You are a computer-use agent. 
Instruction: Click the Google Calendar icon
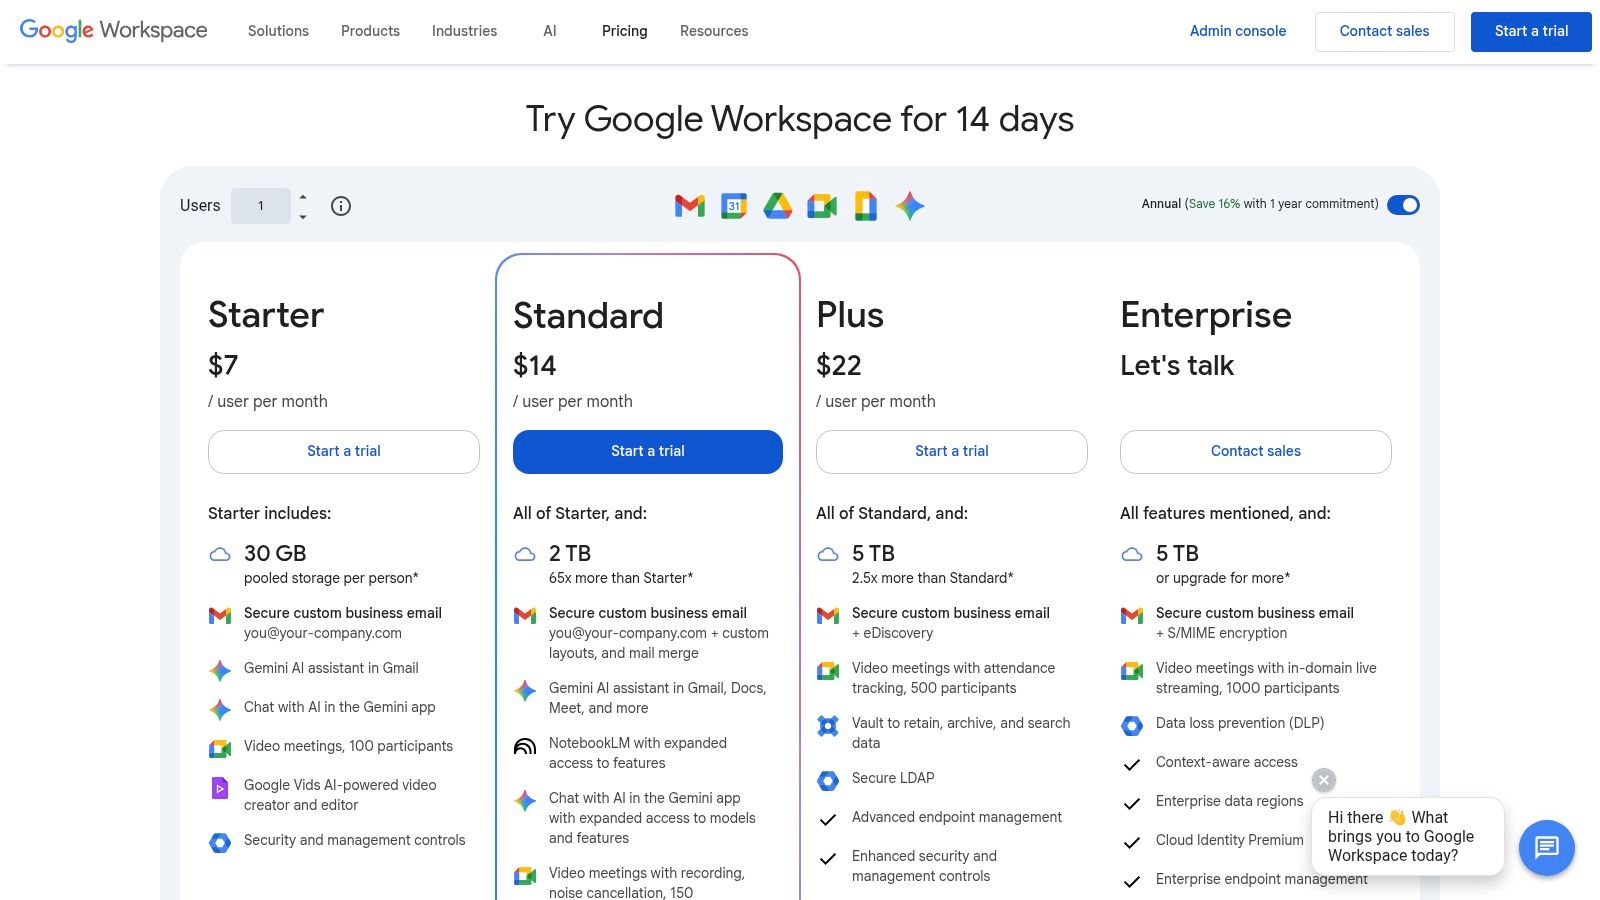pos(733,206)
